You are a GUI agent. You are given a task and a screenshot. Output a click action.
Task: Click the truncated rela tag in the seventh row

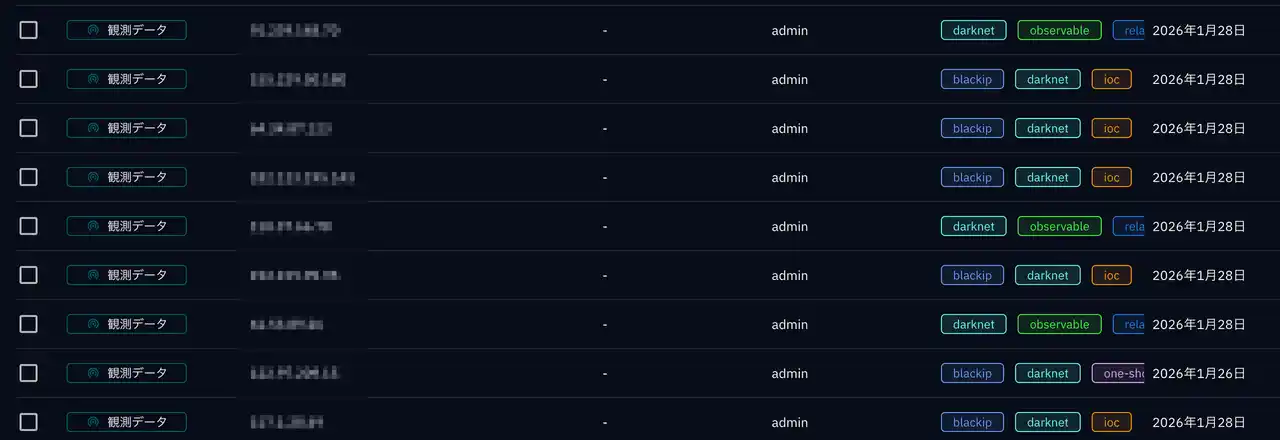(x=1130, y=324)
